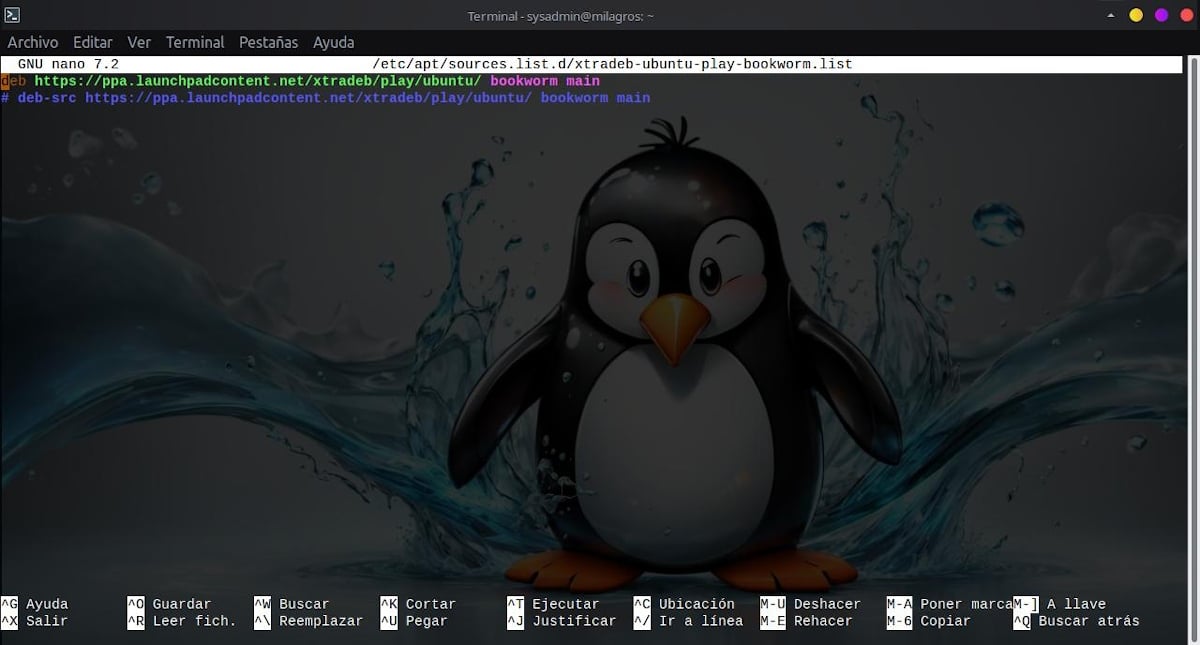Open the Archivo menu
The height and width of the screenshot is (645, 1200).
33,42
